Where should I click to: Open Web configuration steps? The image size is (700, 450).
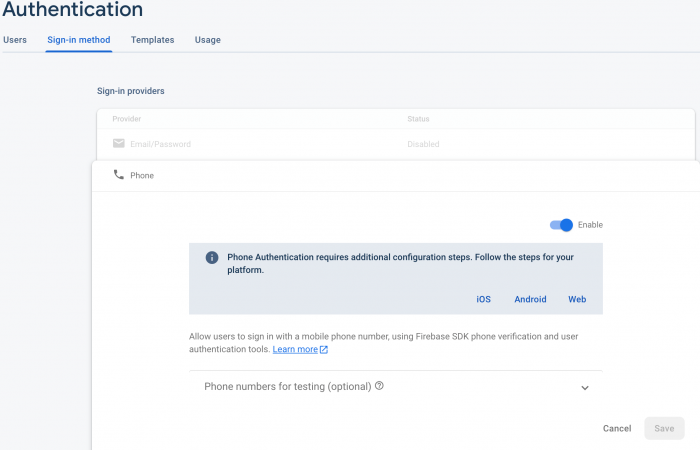(x=577, y=299)
